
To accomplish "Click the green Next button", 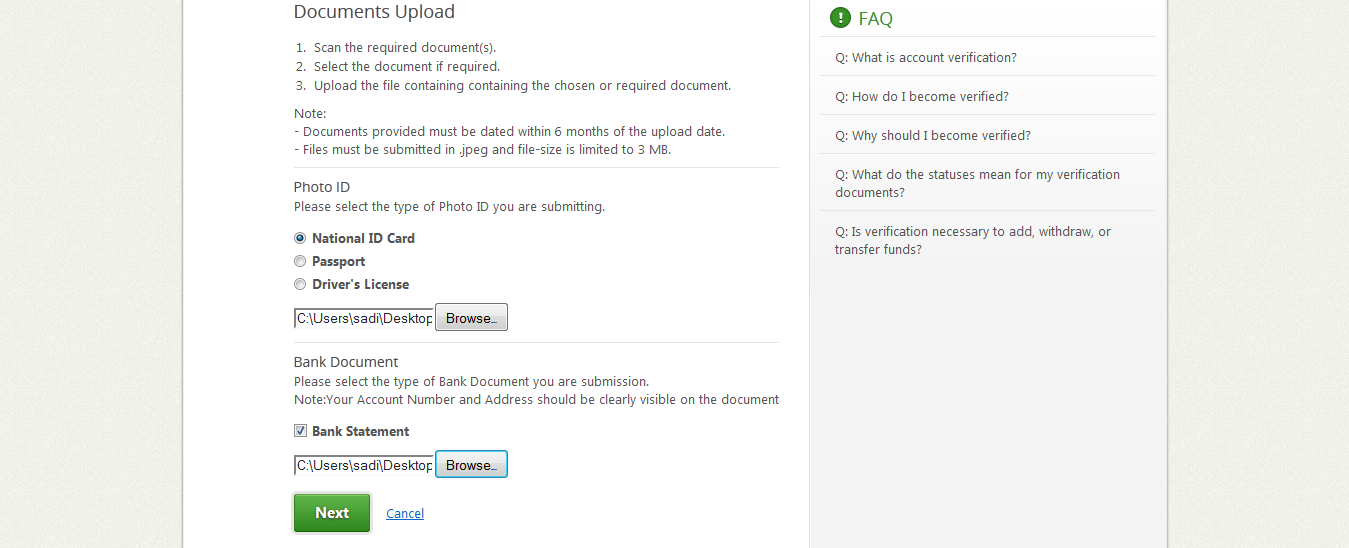I will pos(332,513).
